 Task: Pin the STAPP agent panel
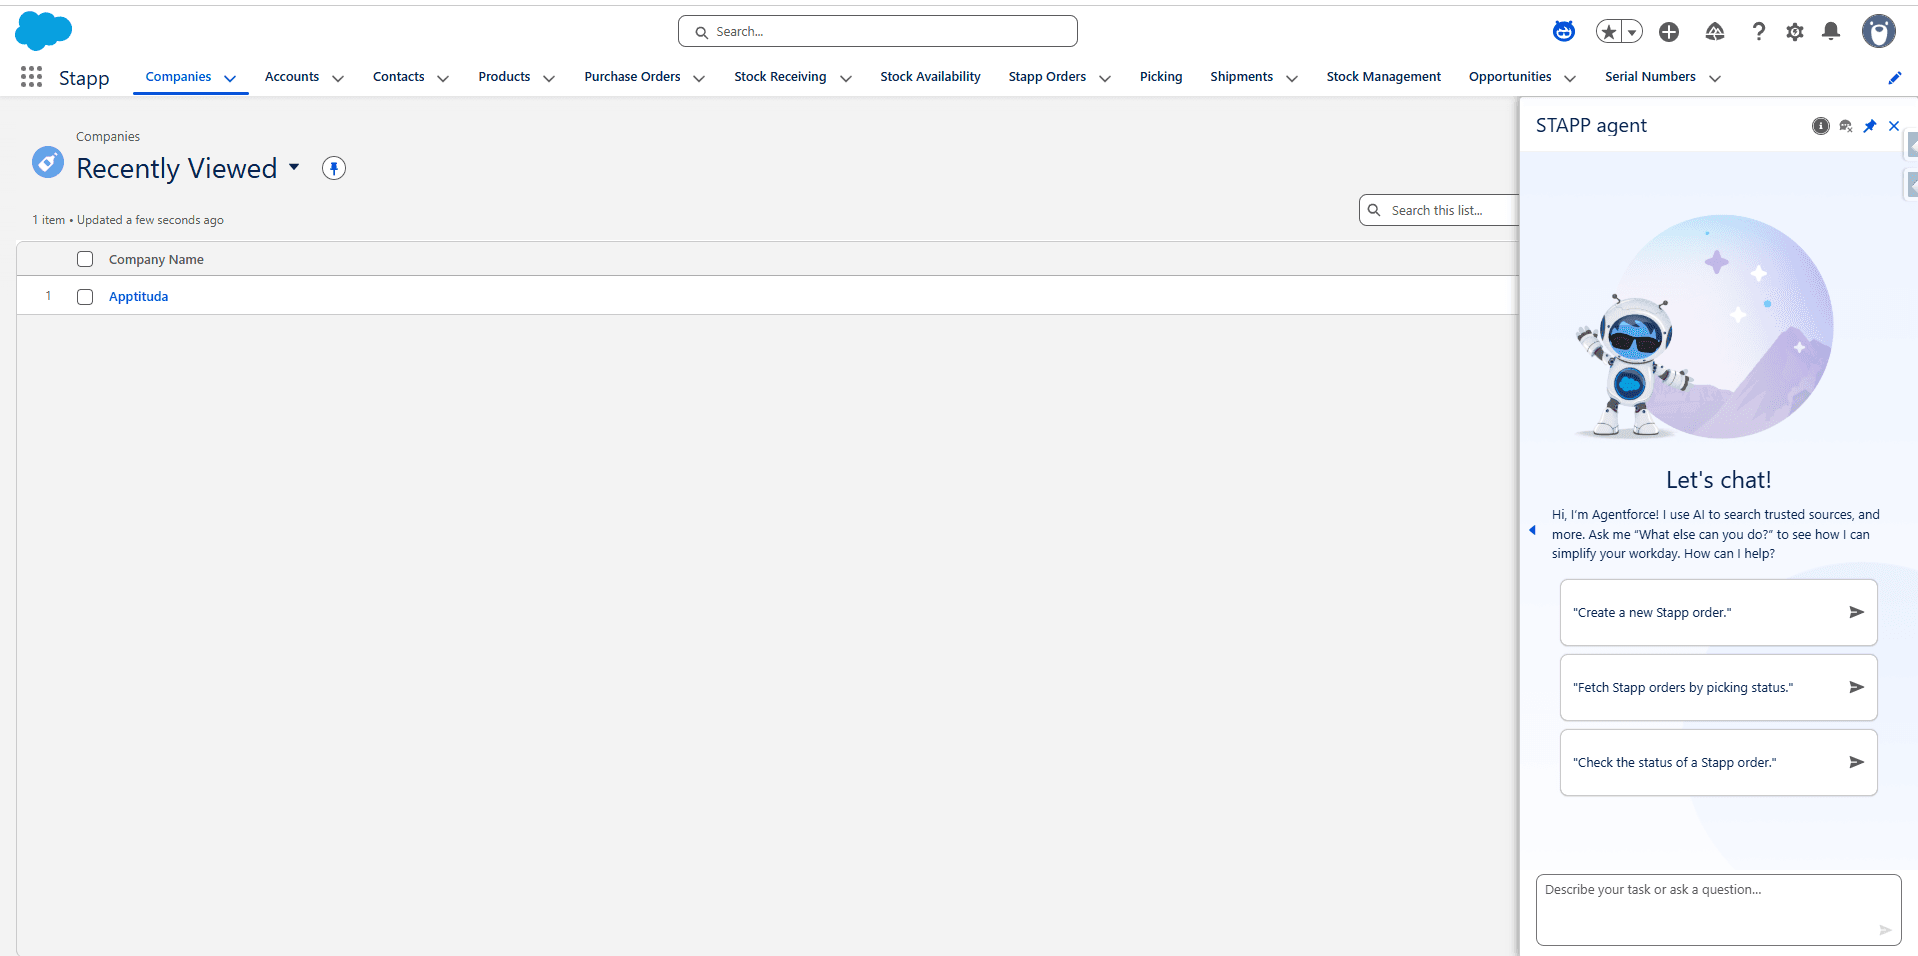(x=1870, y=126)
